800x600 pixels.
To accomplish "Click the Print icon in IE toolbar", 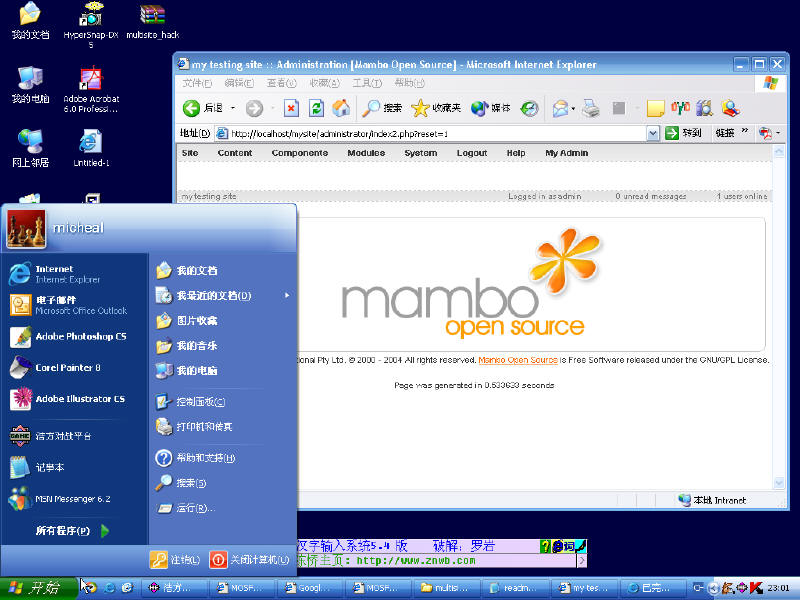I will pos(591,108).
